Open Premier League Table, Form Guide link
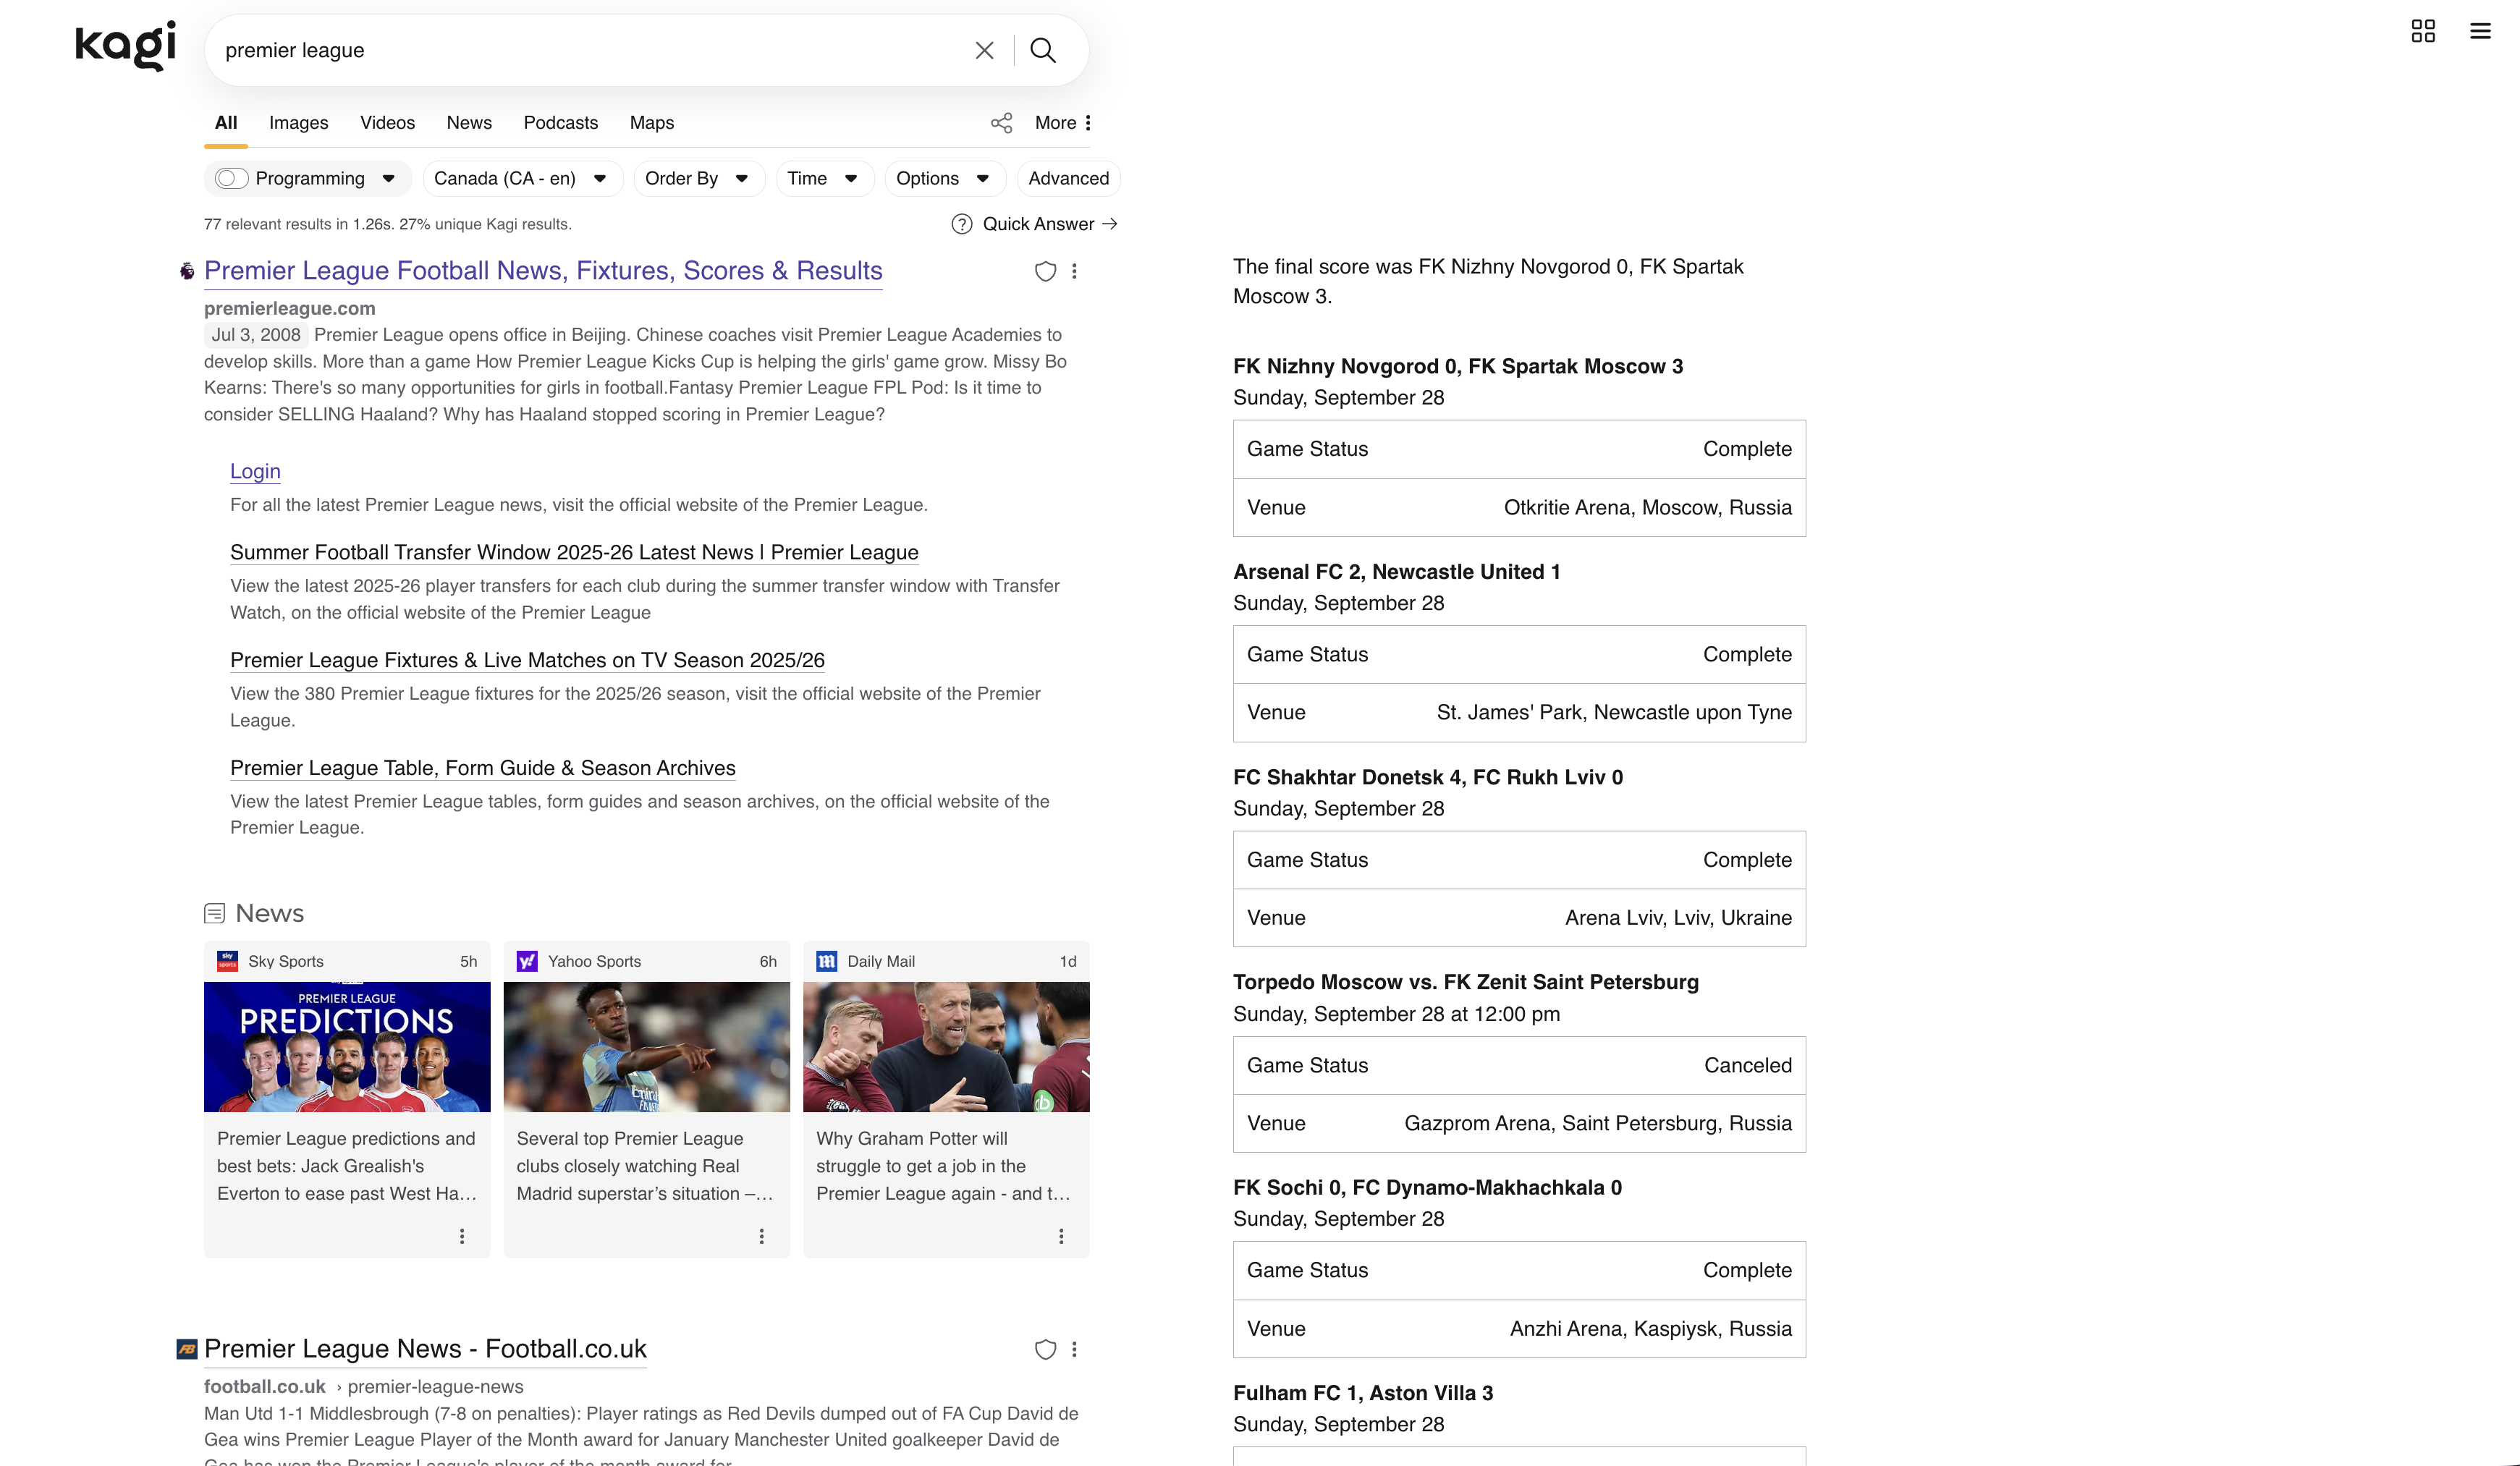The width and height of the screenshot is (2520, 1466). [x=482, y=768]
